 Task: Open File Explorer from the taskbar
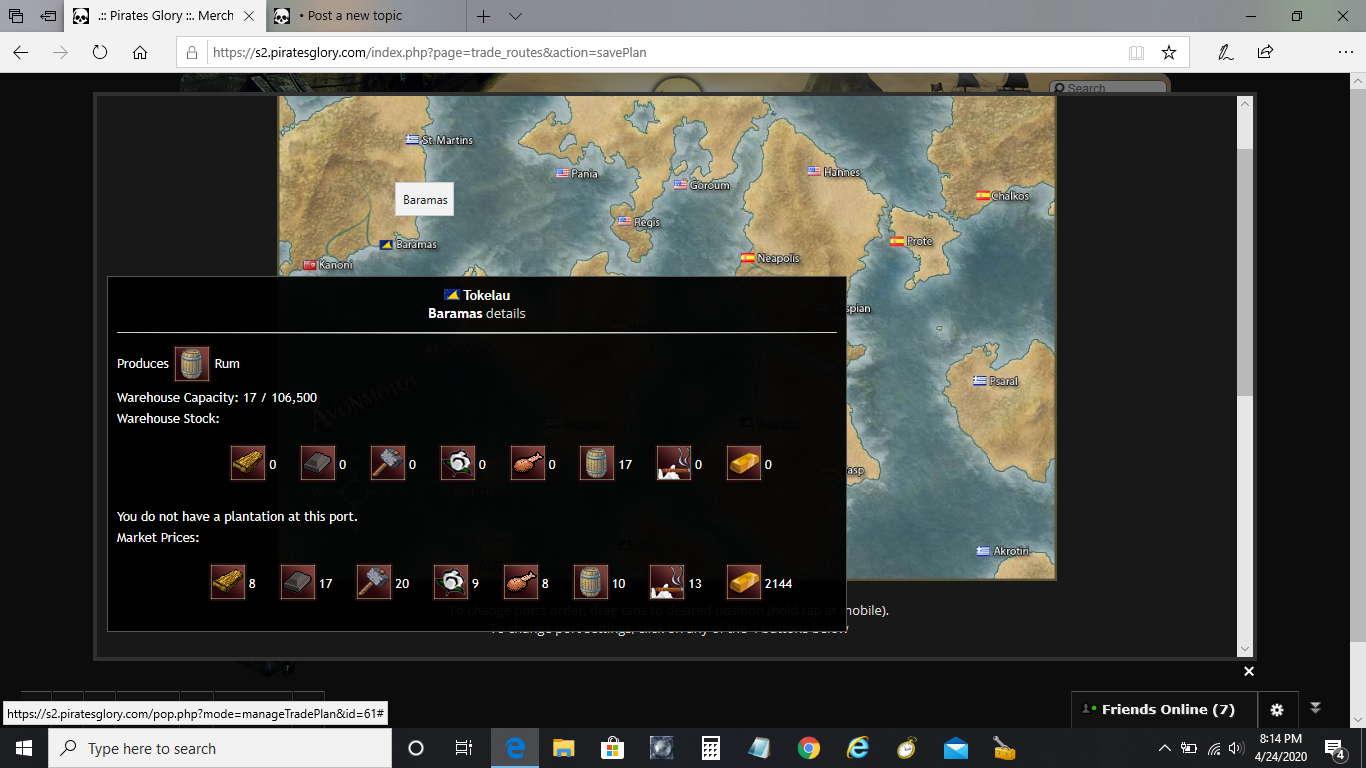point(563,748)
